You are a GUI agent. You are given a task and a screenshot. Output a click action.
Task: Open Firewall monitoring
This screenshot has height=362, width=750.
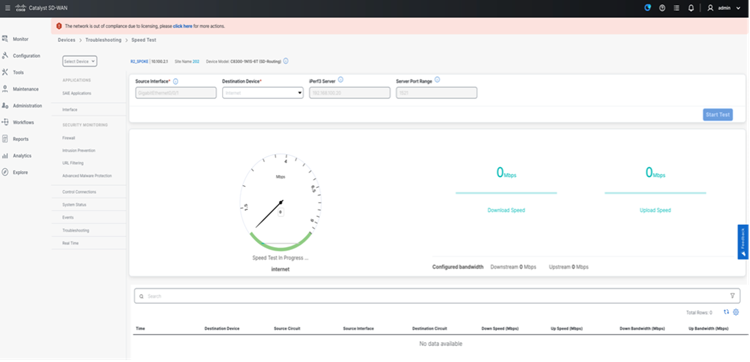click(69, 138)
